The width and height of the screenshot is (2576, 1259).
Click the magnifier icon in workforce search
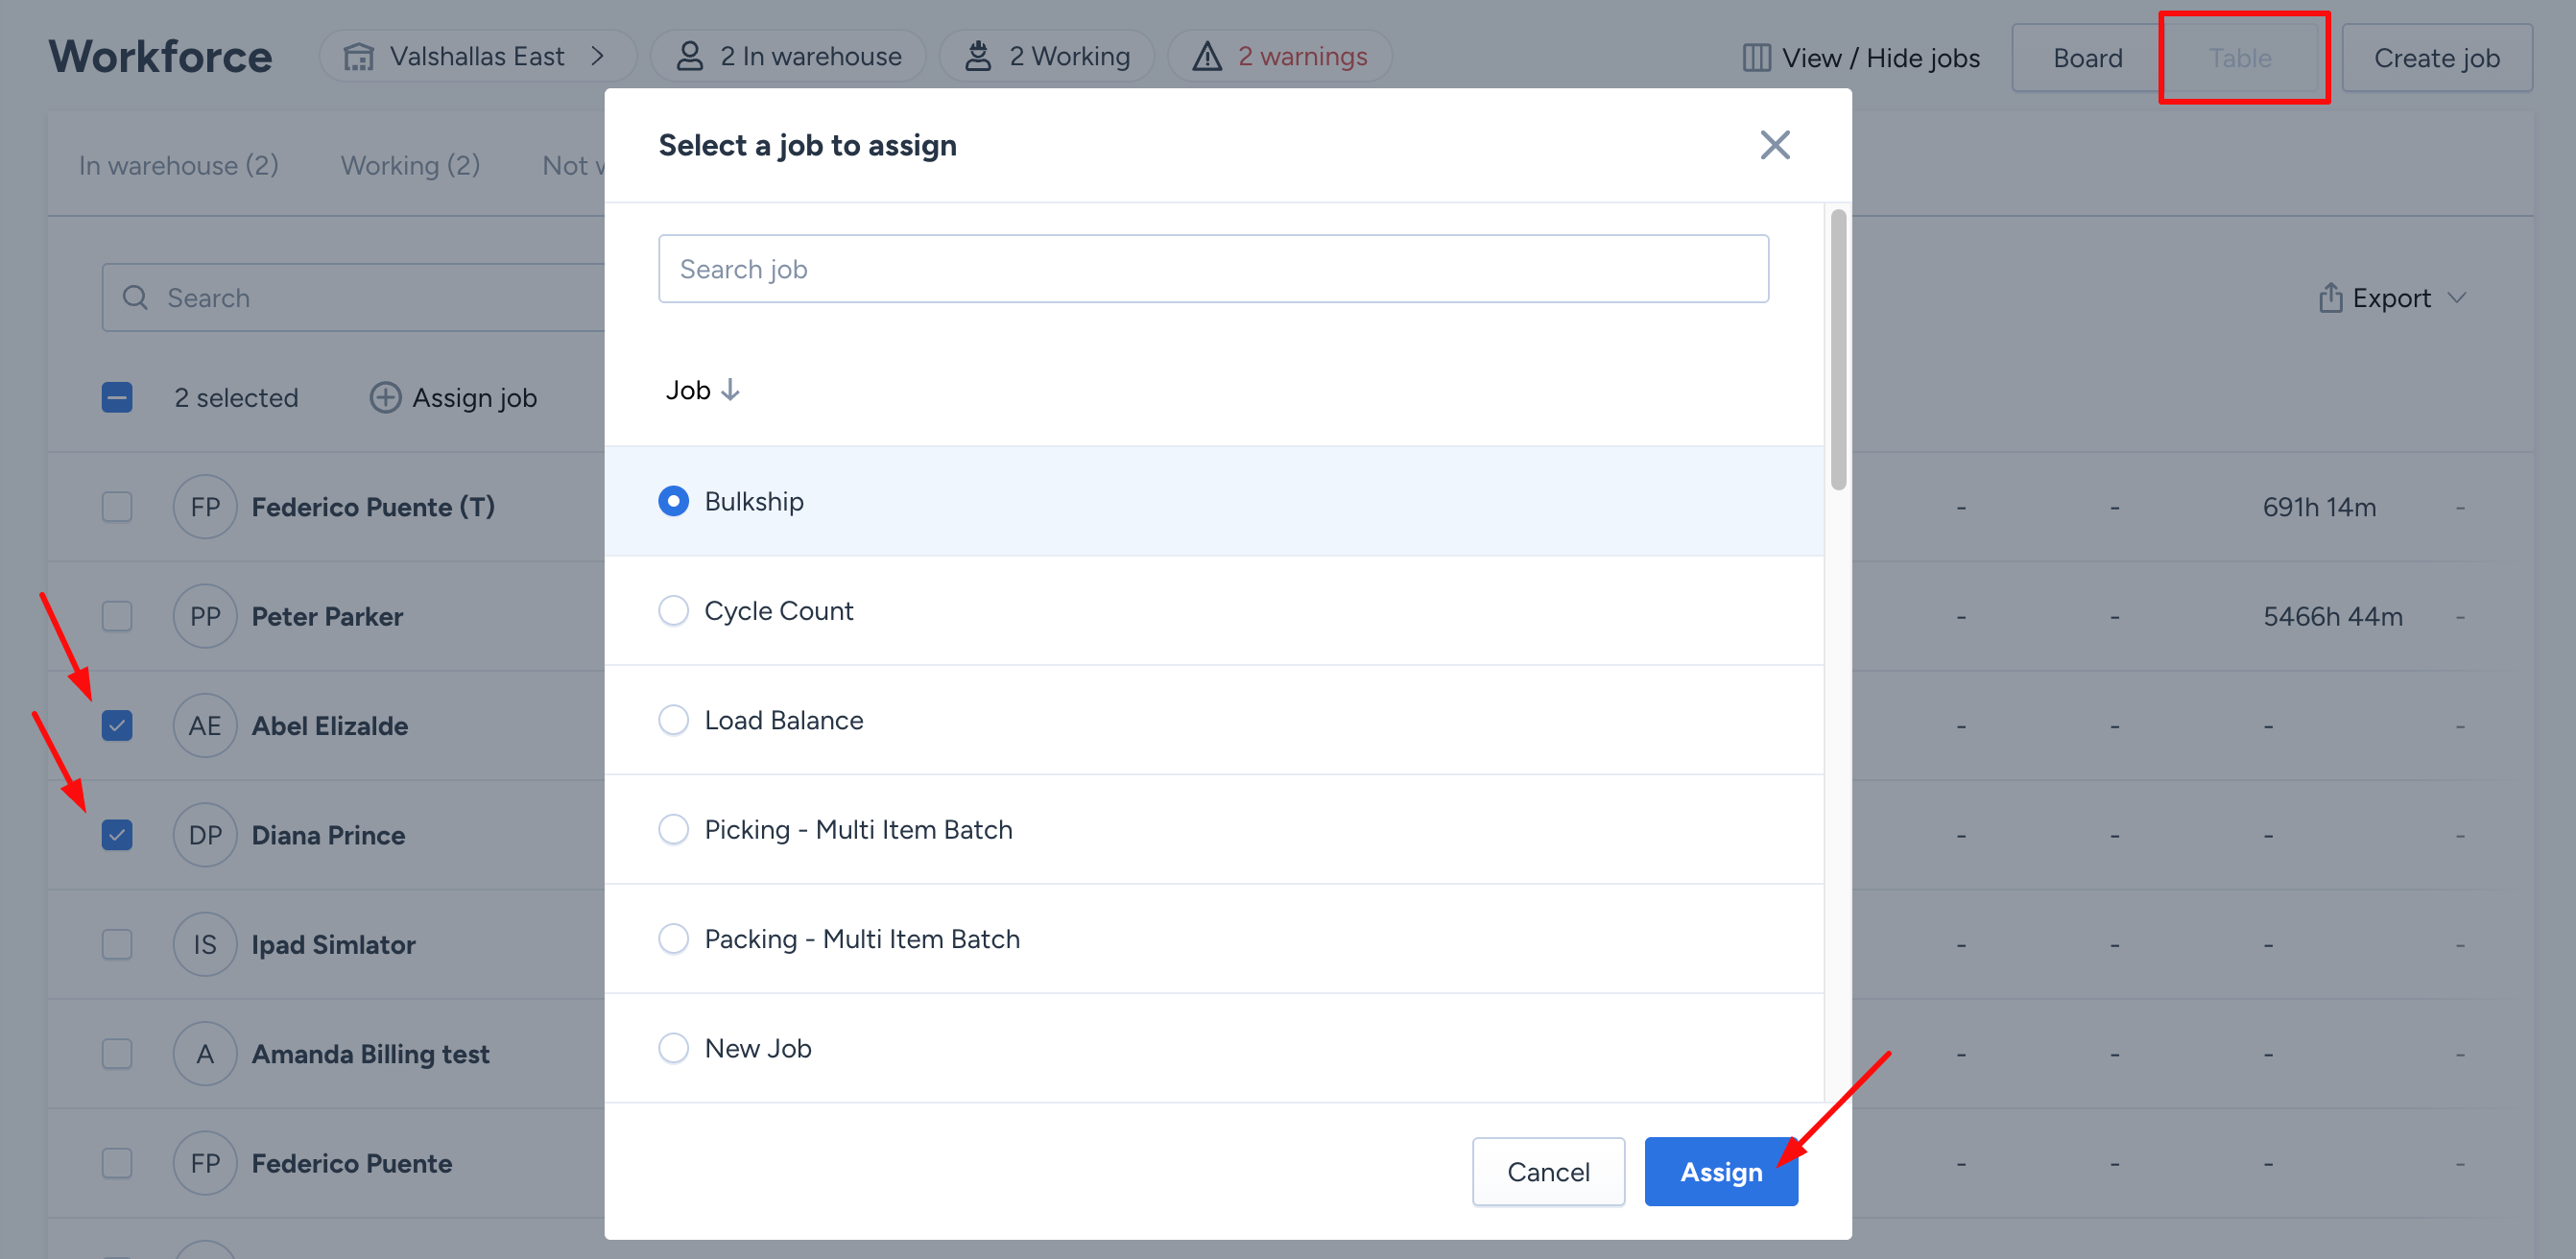click(x=135, y=298)
